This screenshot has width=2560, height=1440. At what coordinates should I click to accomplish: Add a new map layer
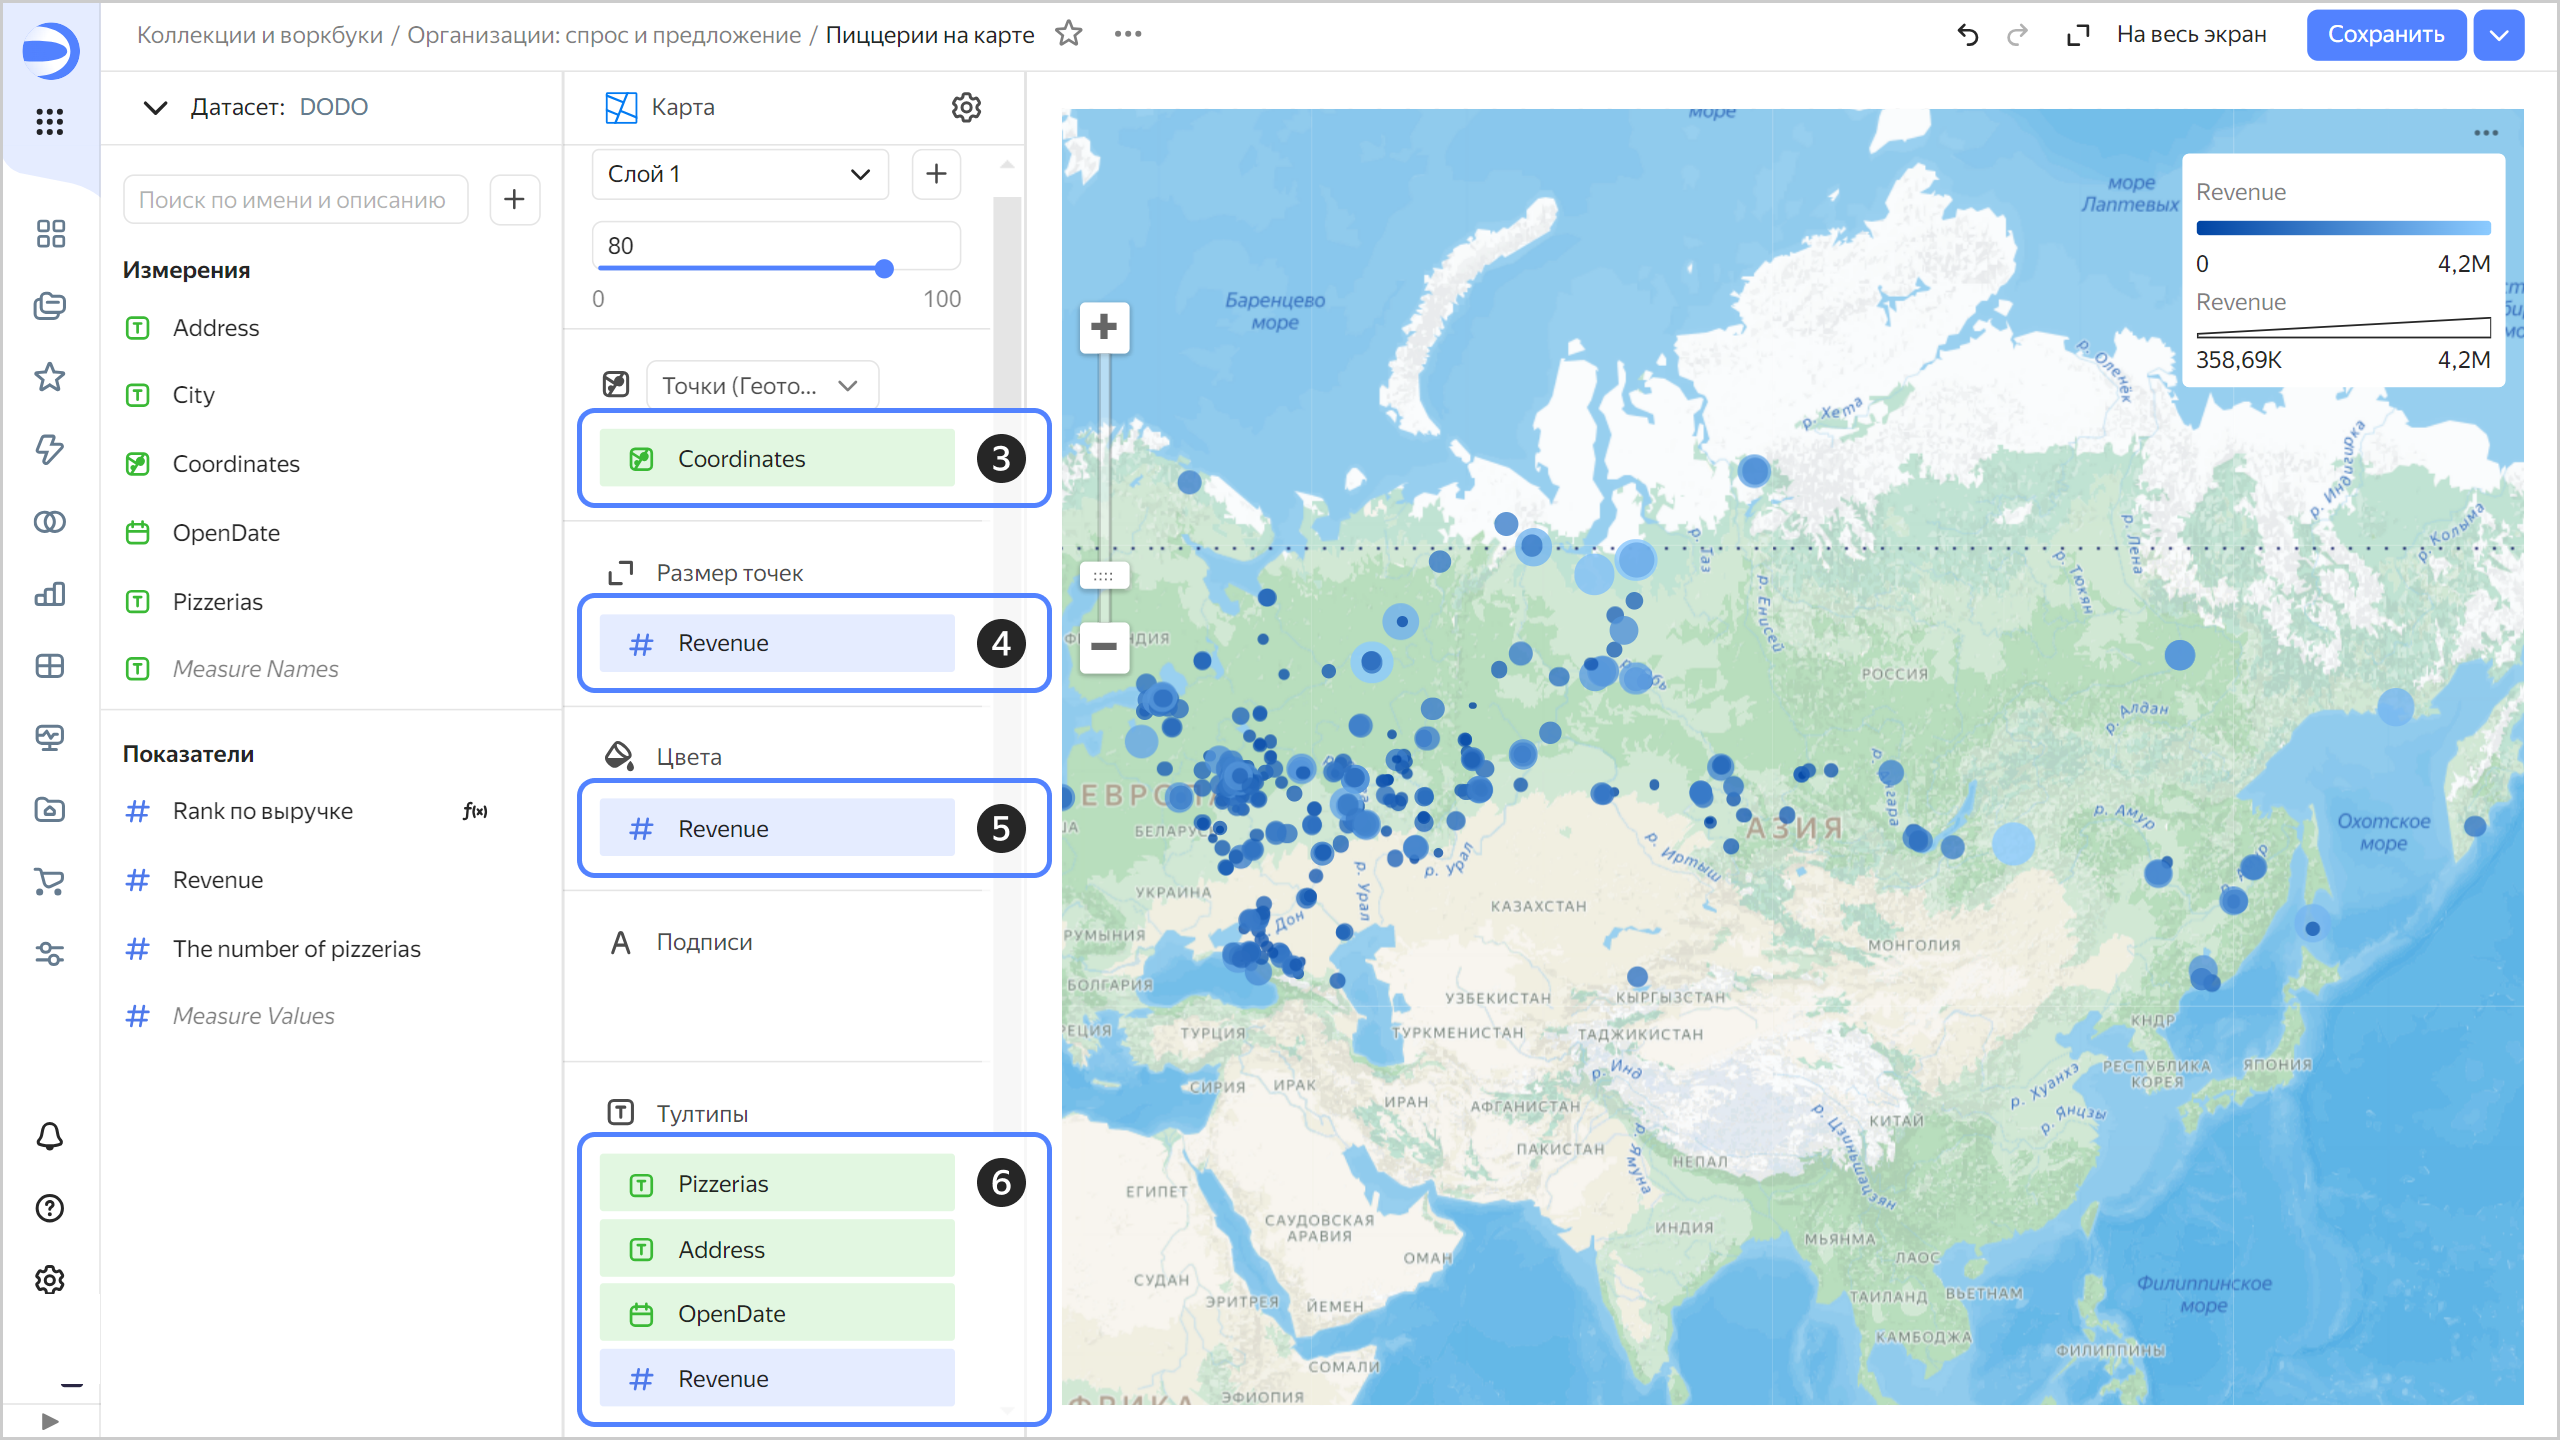(x=936, y=174)
